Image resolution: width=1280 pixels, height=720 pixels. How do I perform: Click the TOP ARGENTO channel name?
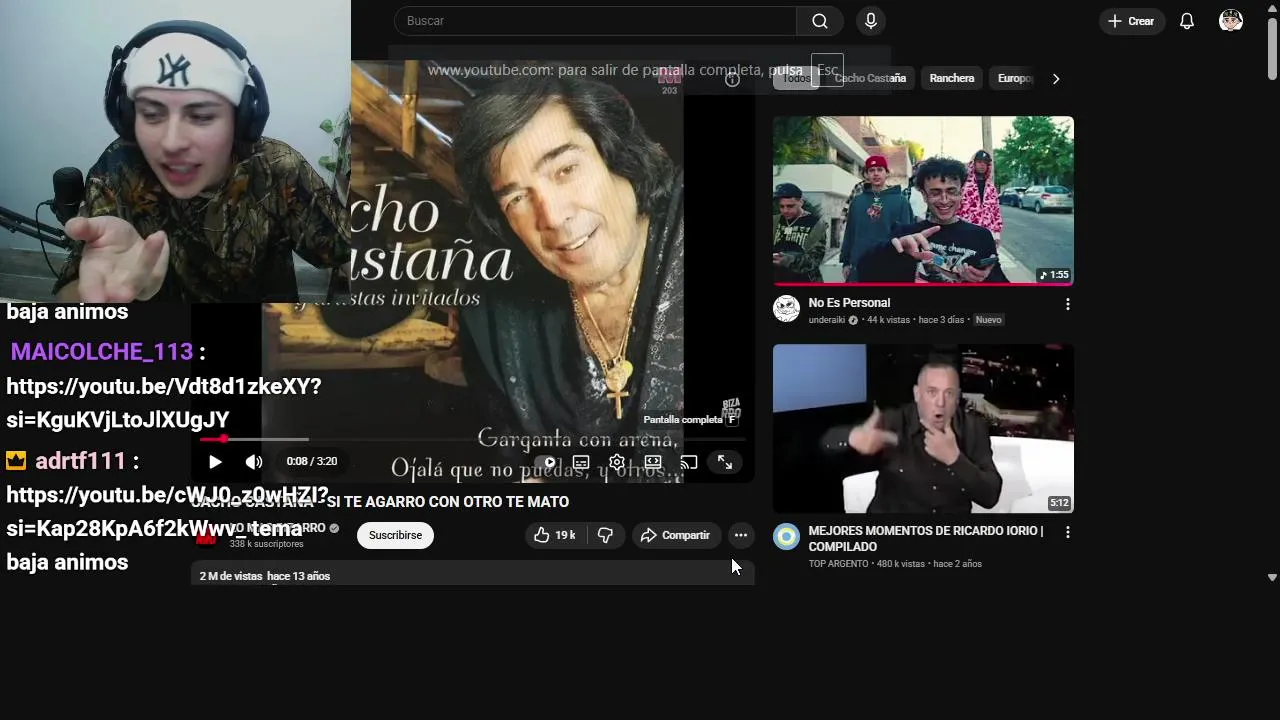coord(839,564)
